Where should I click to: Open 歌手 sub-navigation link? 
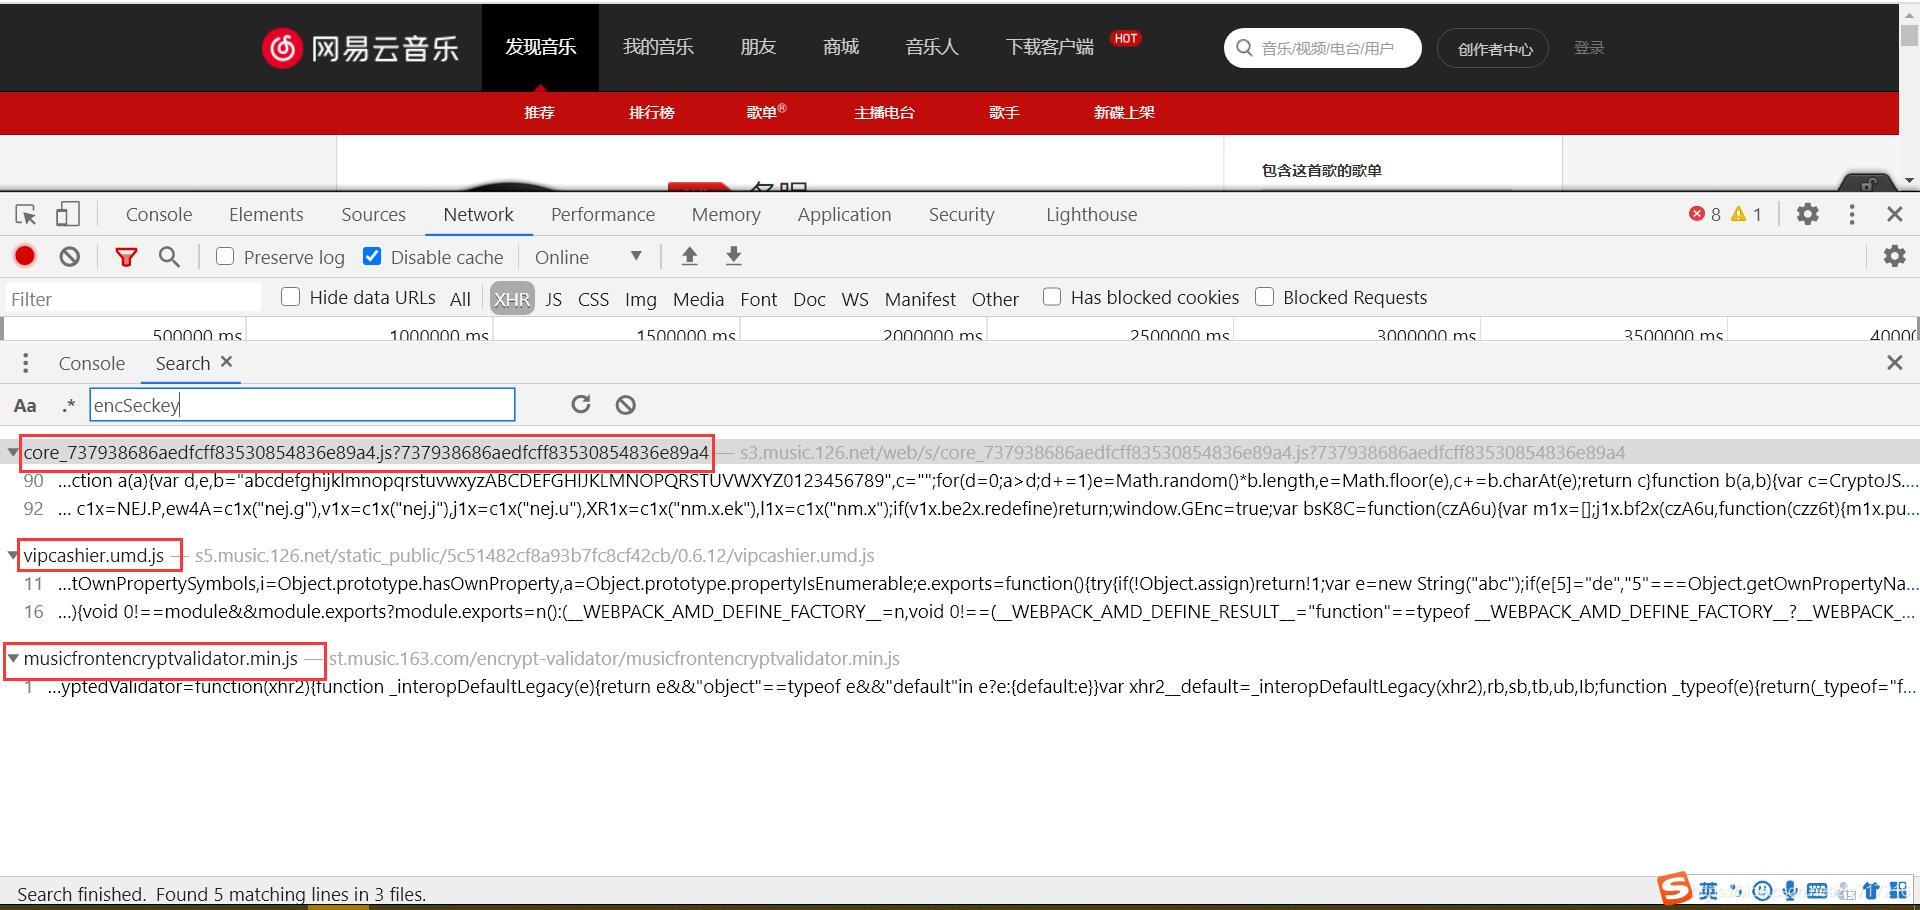pos(1004,112)
